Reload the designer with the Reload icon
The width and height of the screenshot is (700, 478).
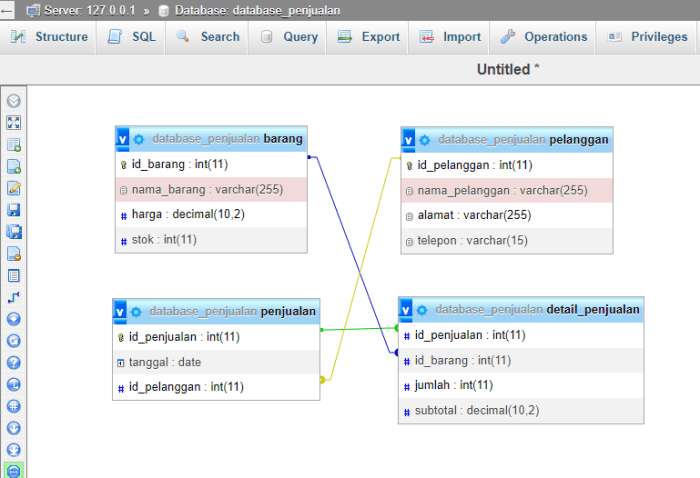pyautogui.click(x=13, y=341)
